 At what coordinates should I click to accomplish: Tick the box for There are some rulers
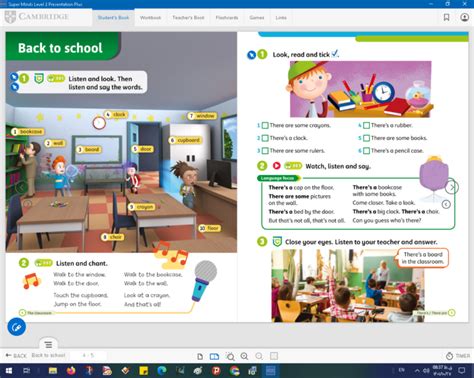tap(265, 151)
